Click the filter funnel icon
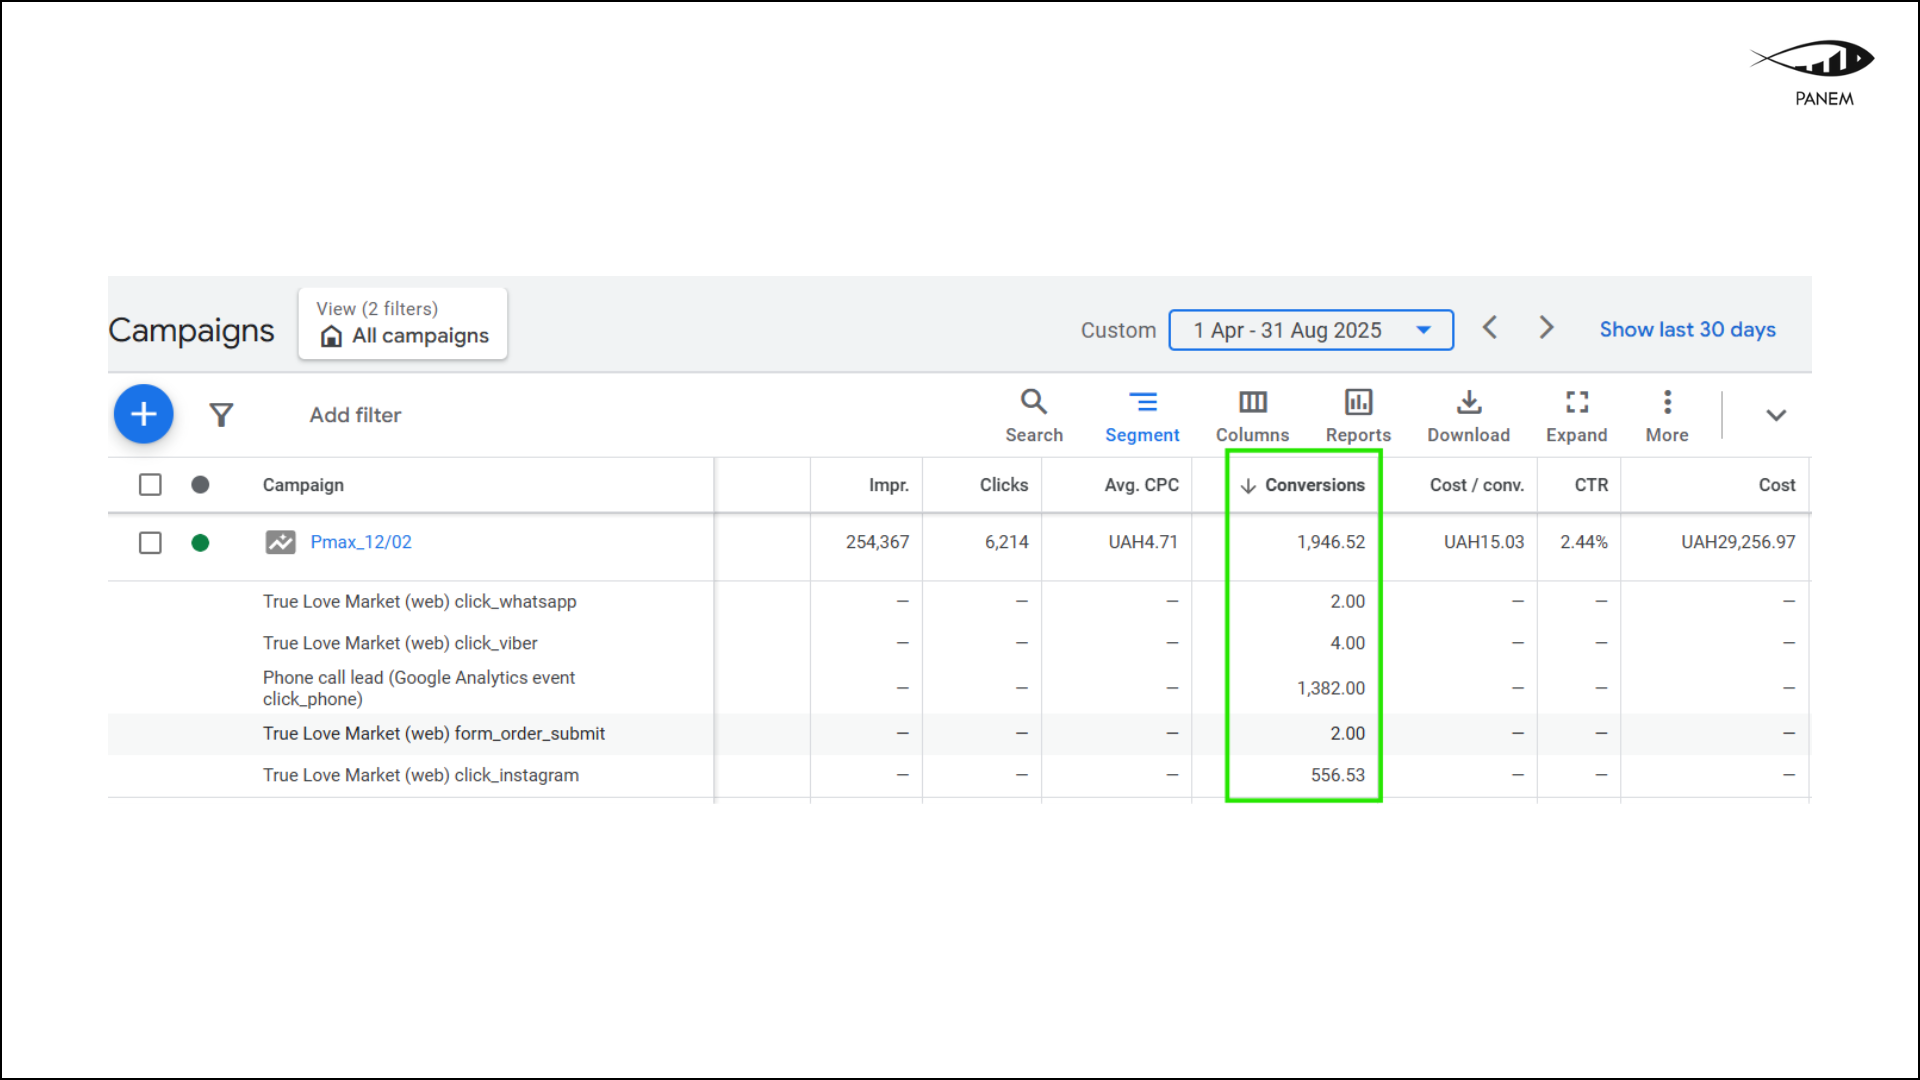Screen dimensions: 1920x1080 pos(221,414)
